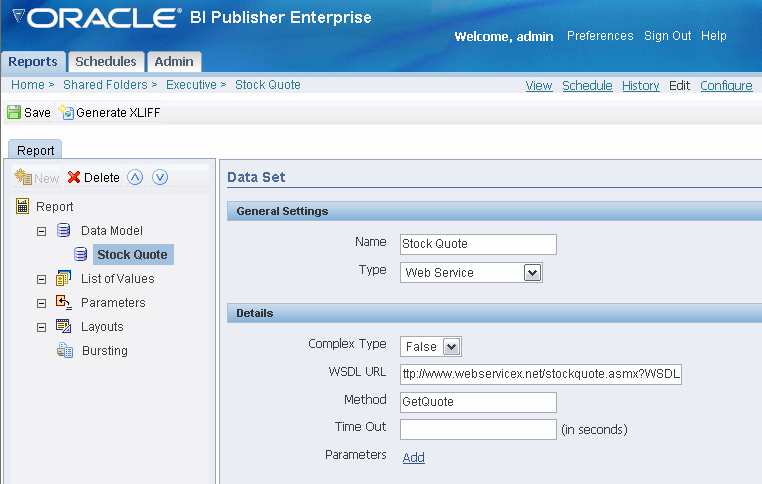
Task: Click the List of Values icon
Action: pyautogui.click(x=64, y=278)
